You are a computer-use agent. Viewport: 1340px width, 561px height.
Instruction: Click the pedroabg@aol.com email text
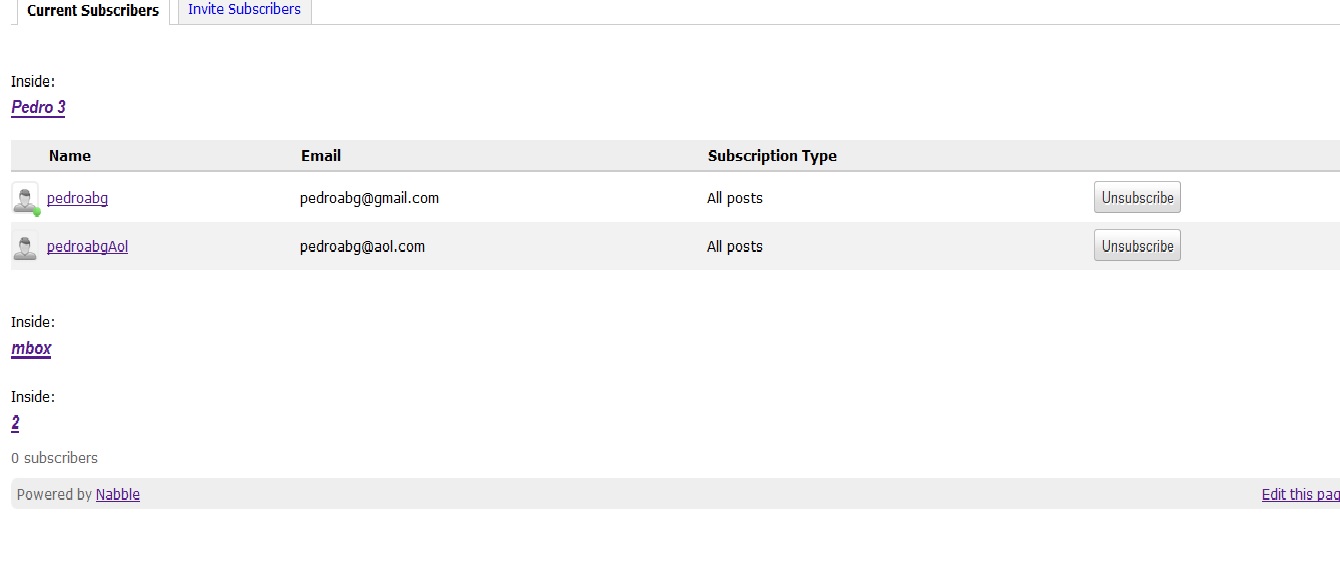362,246
